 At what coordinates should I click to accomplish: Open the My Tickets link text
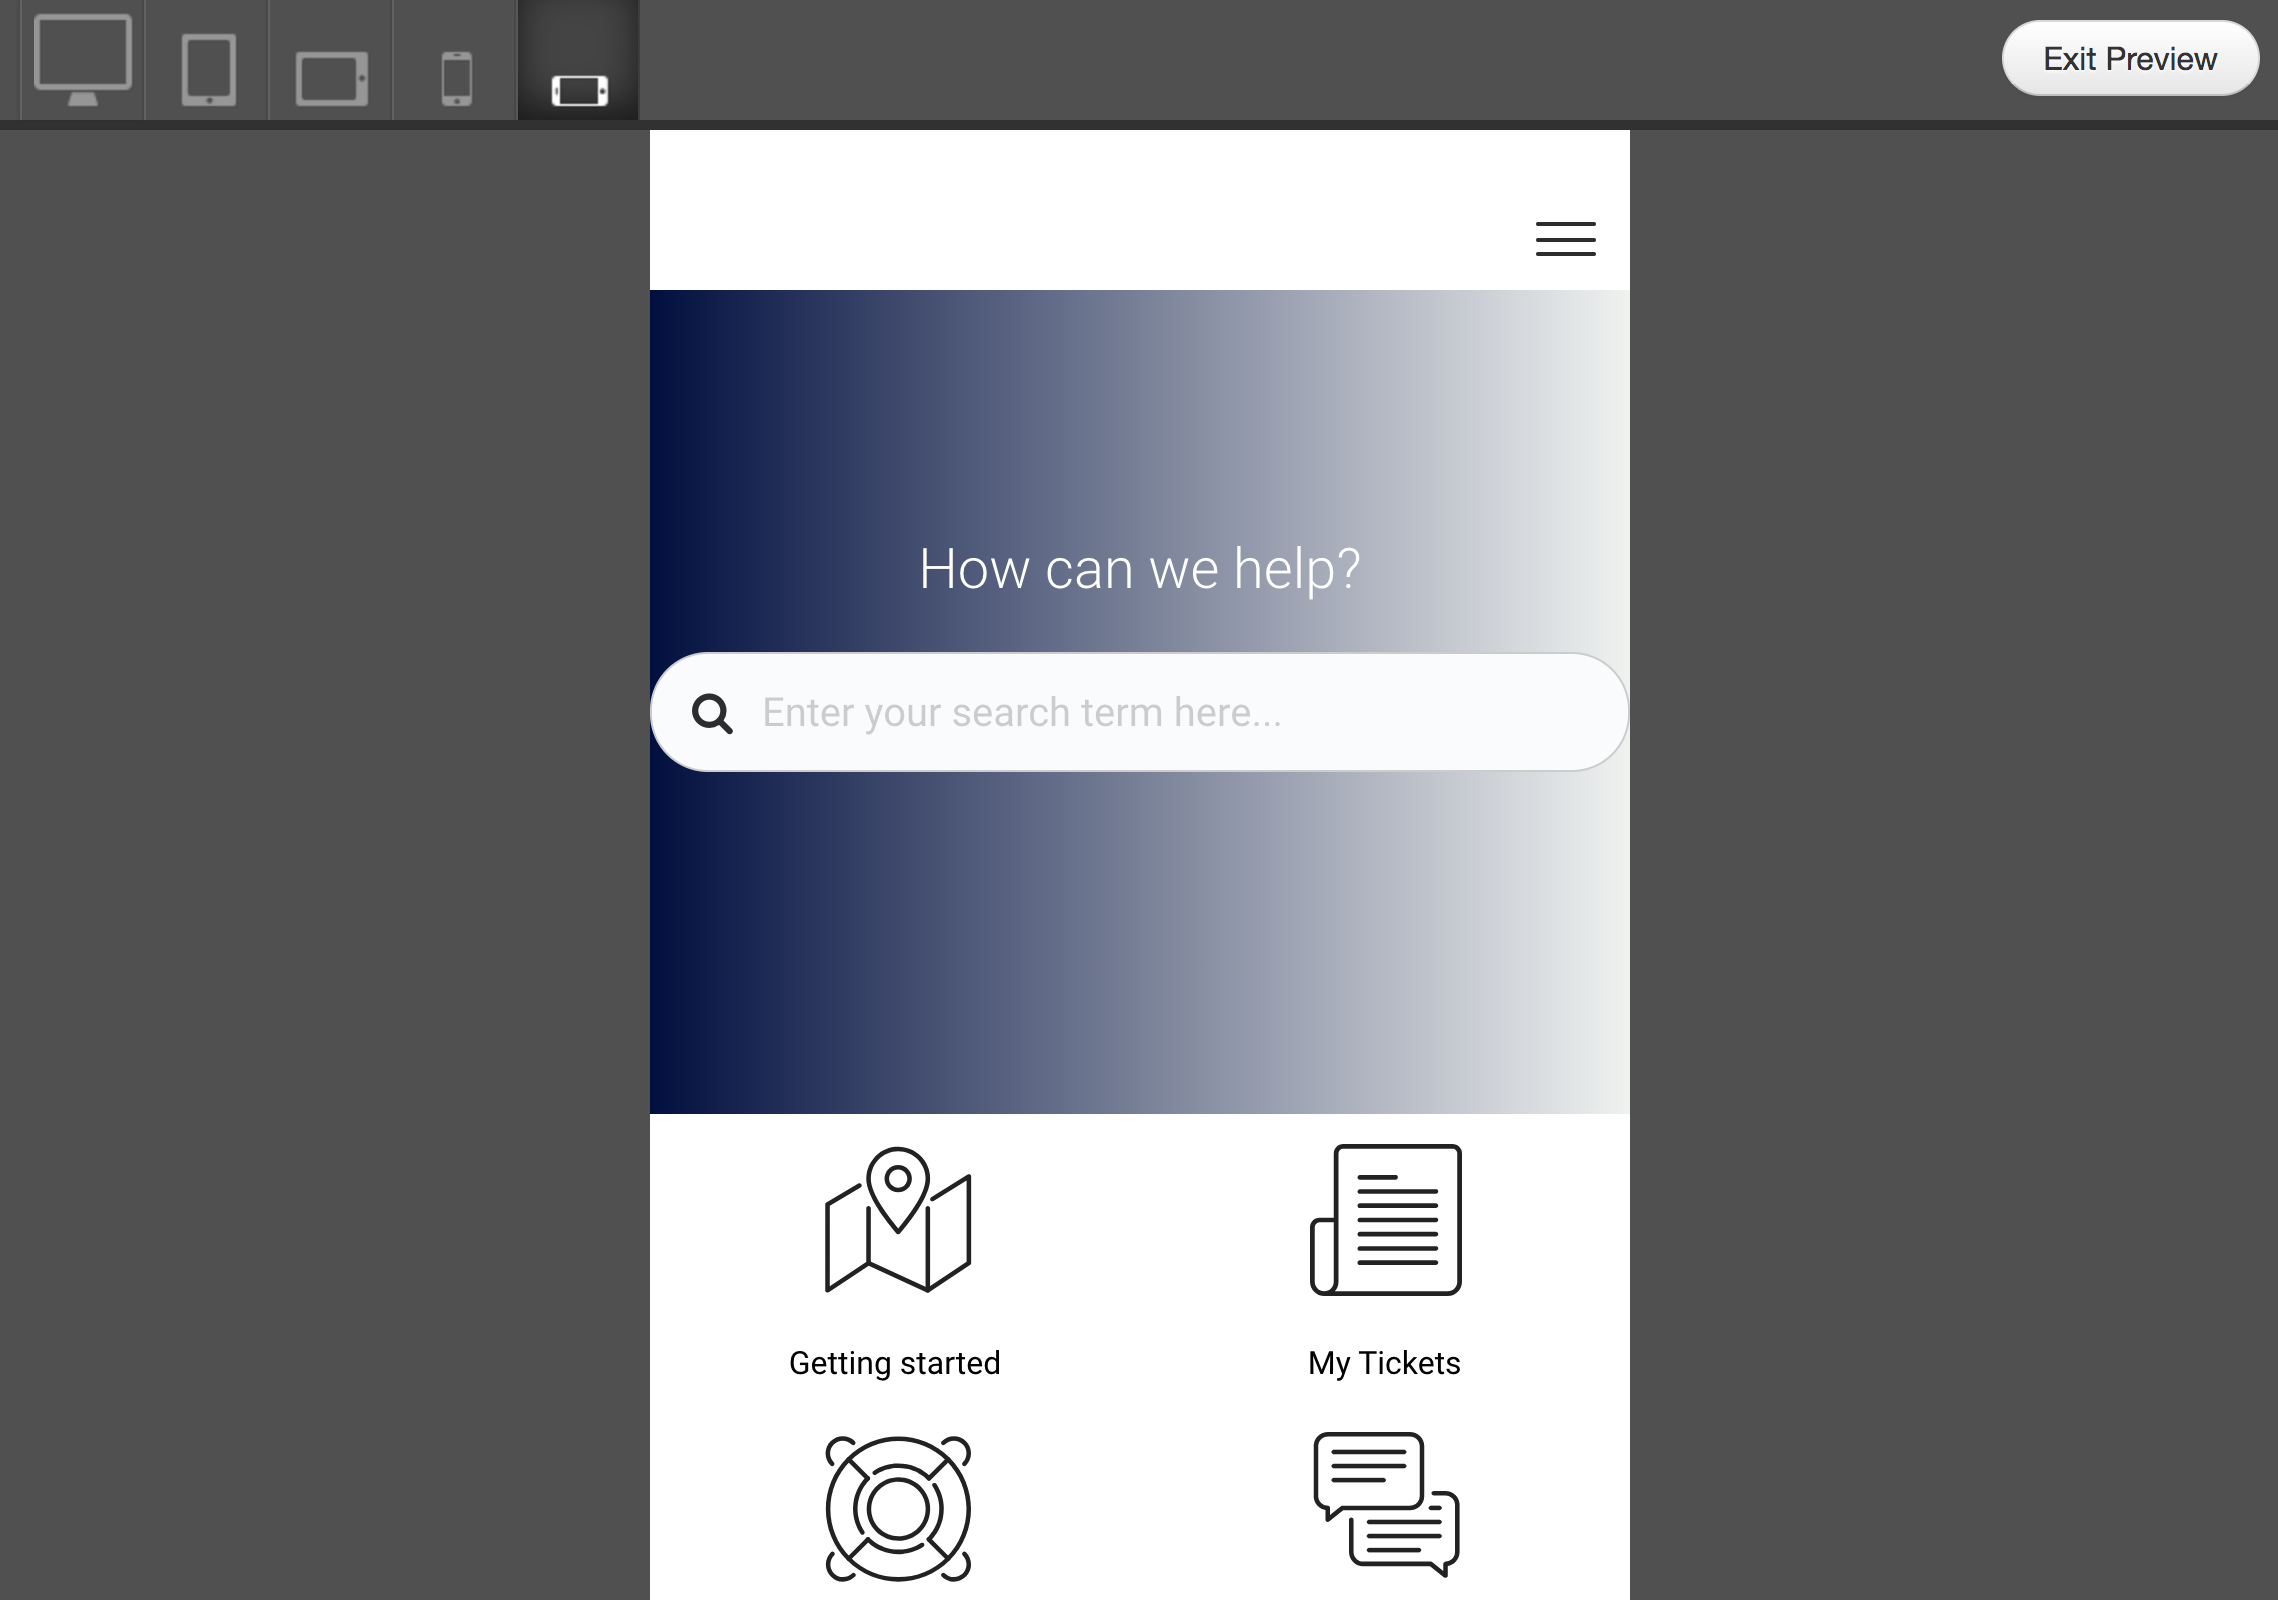[1384, 1363]
